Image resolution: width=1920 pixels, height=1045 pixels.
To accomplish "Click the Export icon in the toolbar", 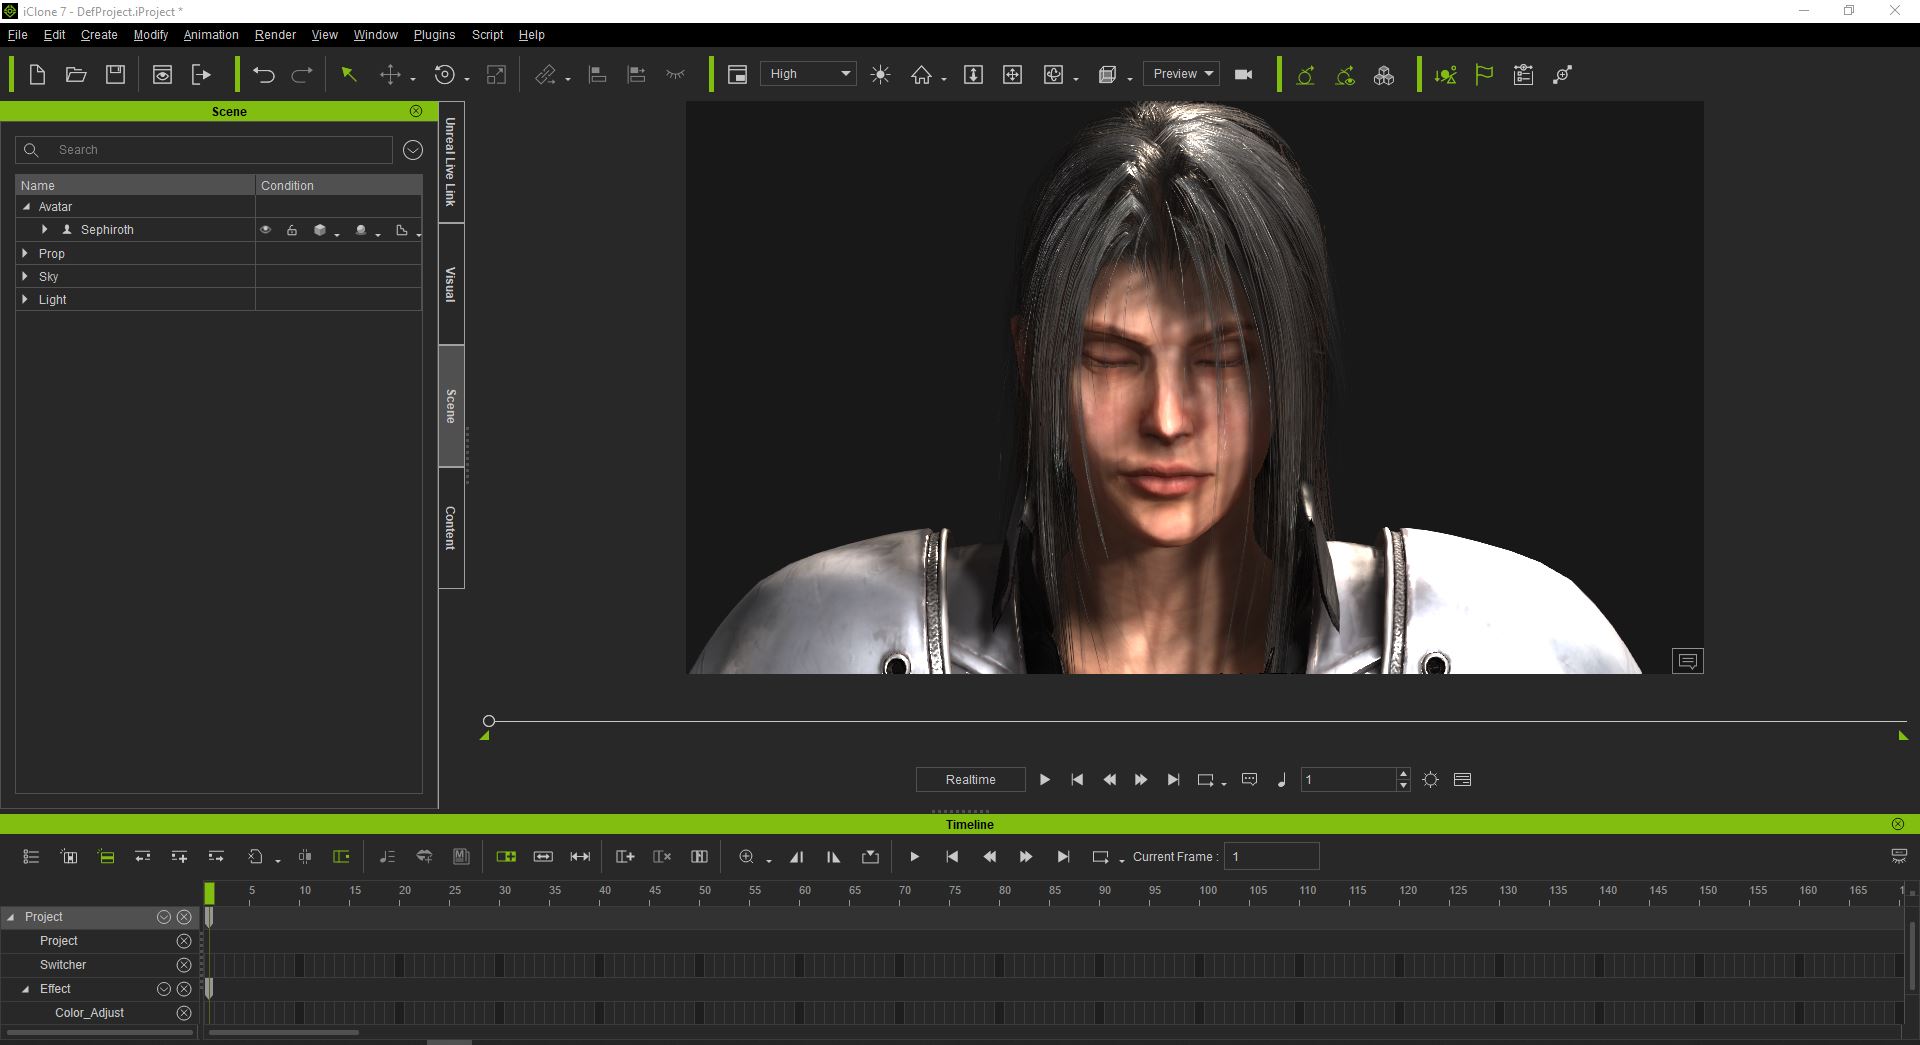I will (x=202, y=75).
